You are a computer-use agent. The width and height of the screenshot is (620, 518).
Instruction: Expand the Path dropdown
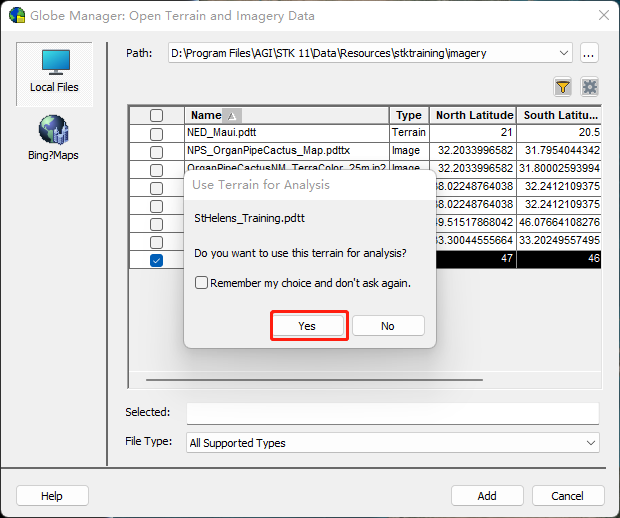tap(564, 53)
